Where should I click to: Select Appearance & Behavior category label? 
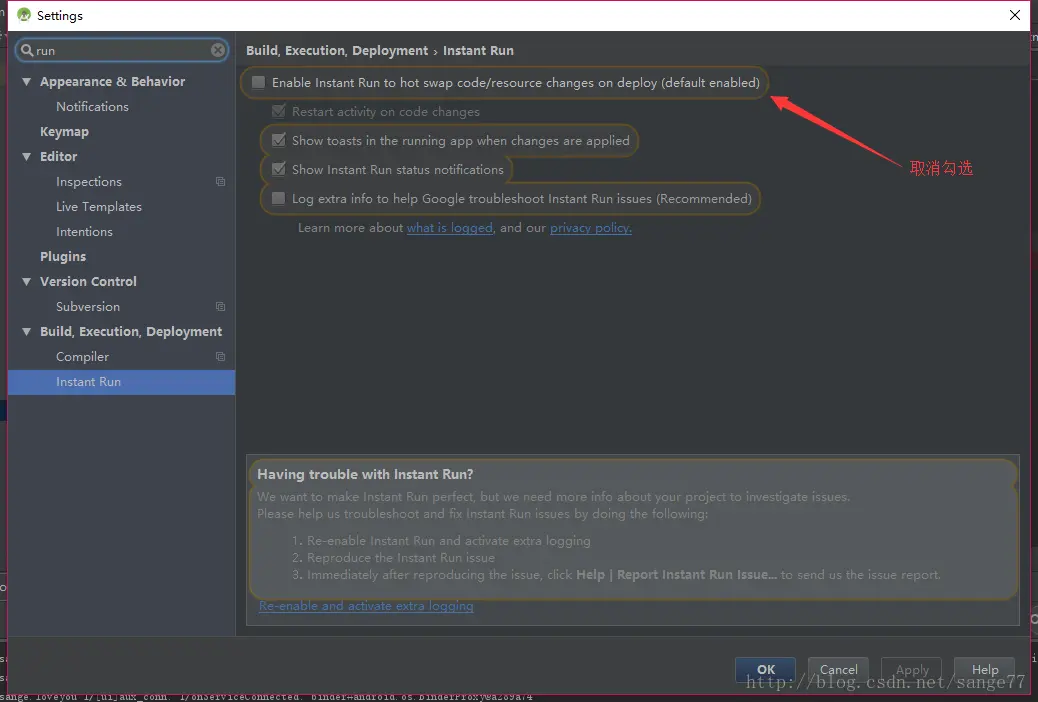click(x=113, y=81)
